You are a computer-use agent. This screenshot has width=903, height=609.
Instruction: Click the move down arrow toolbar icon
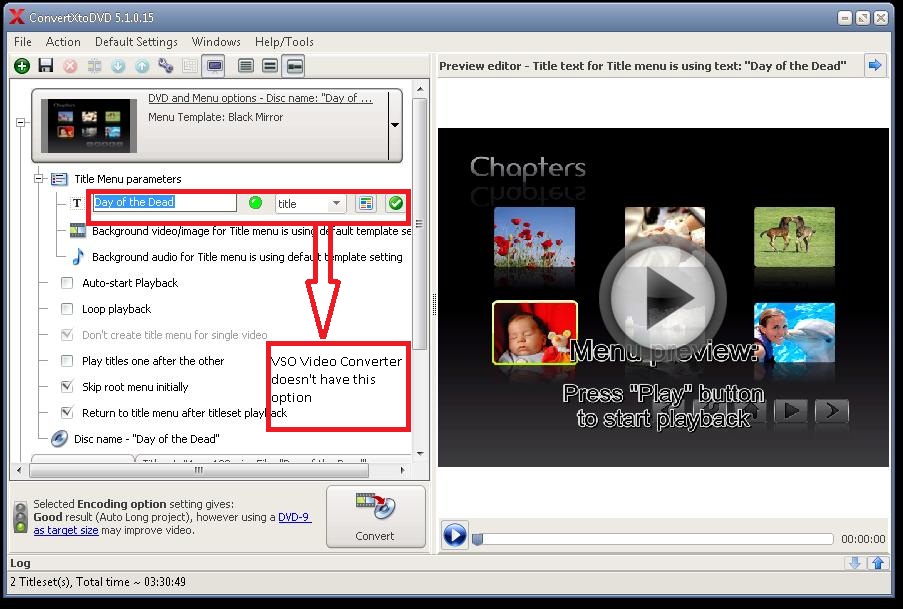tap(118, 66)
